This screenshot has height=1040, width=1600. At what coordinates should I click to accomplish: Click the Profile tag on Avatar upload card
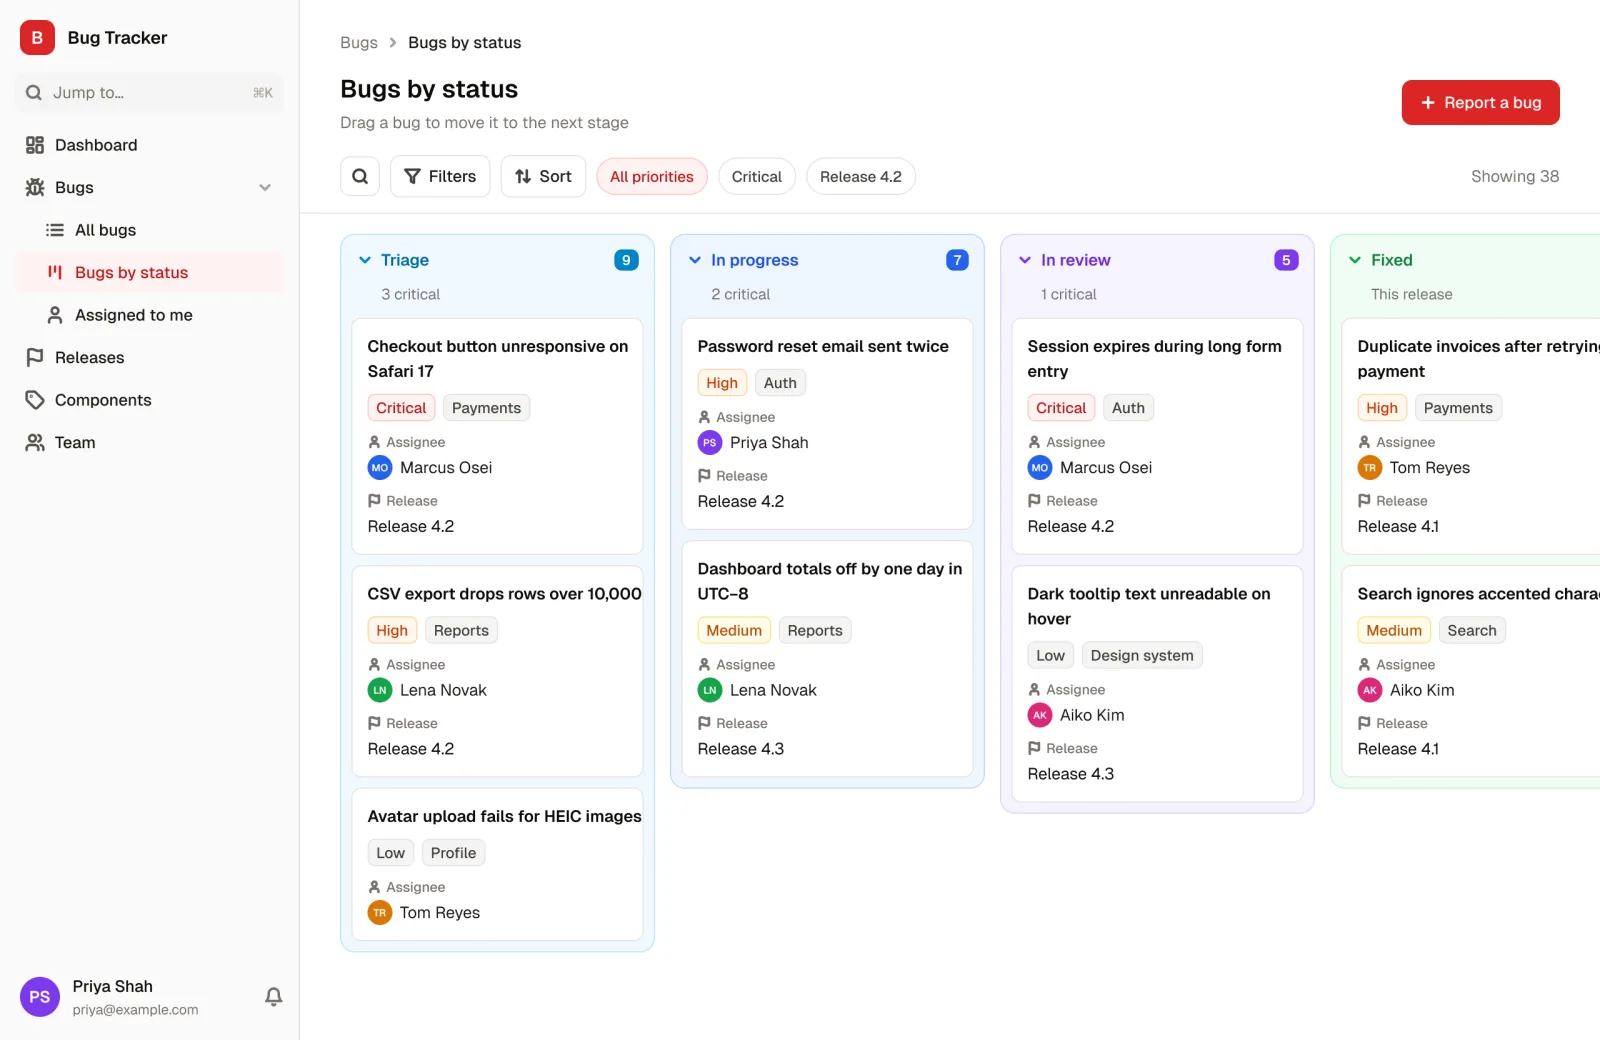click(453, 853)
